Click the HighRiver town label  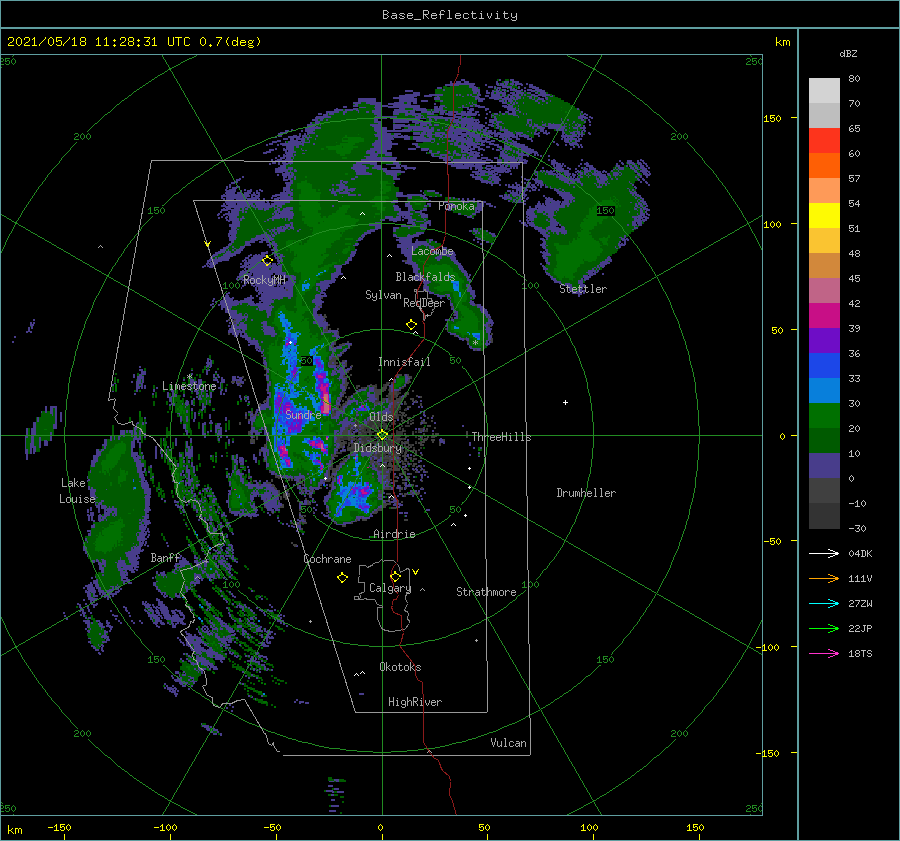click(414, 702)
